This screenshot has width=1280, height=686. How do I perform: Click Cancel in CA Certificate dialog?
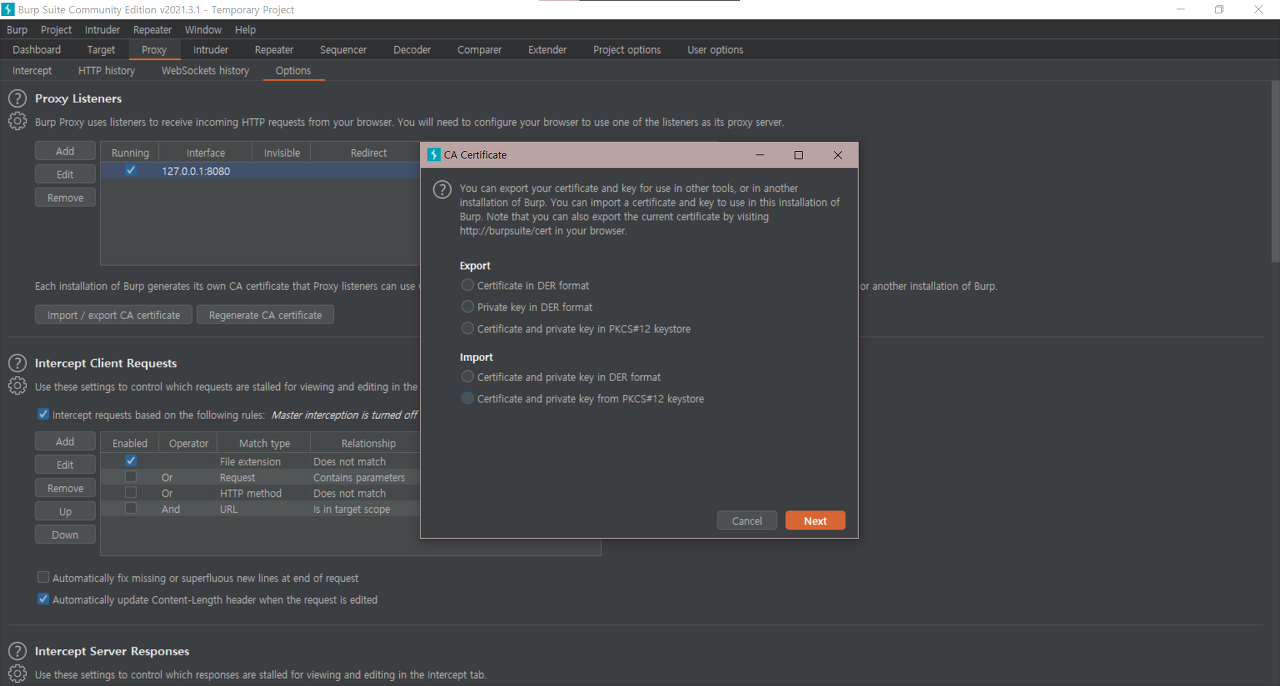pos(747,521)
